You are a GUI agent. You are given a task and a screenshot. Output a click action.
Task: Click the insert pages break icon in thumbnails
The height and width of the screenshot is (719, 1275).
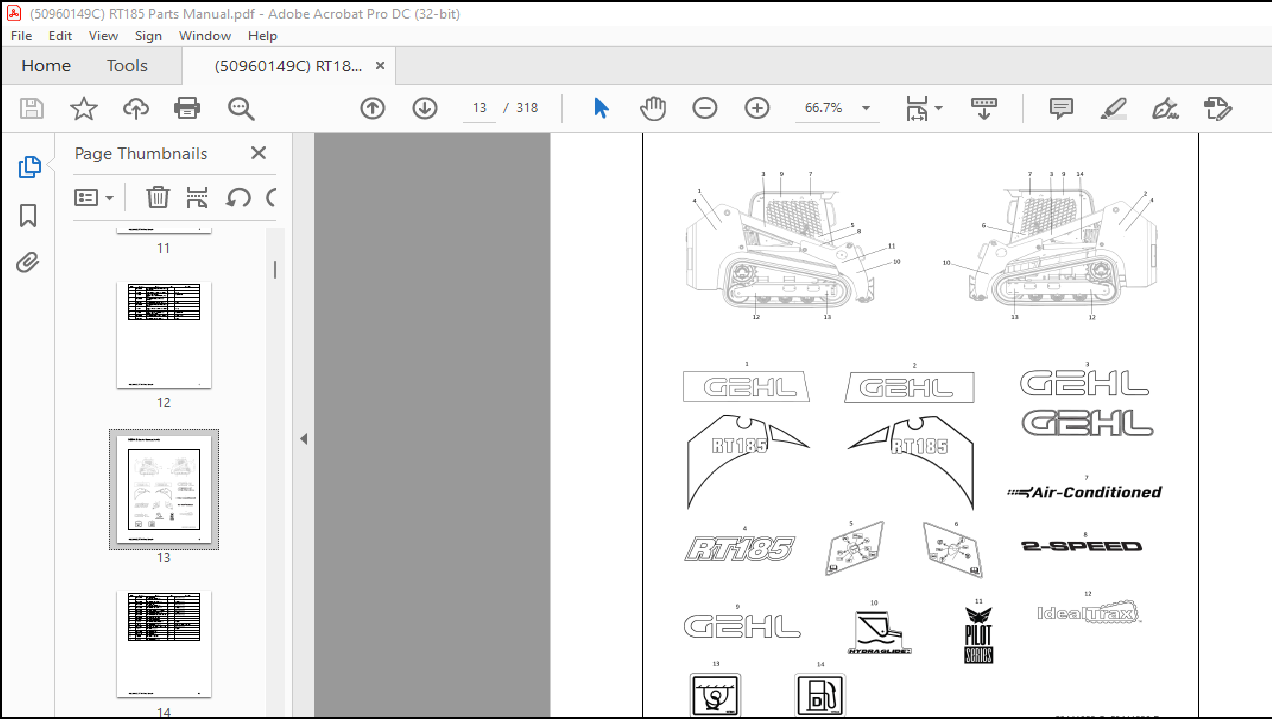coord(197,197)
